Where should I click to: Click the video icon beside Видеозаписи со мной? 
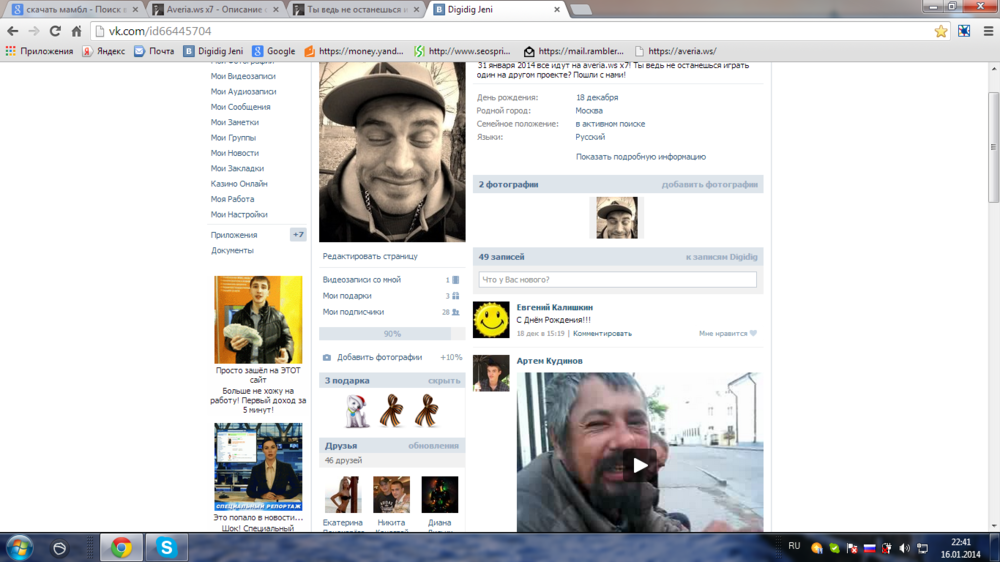point(455,280)
